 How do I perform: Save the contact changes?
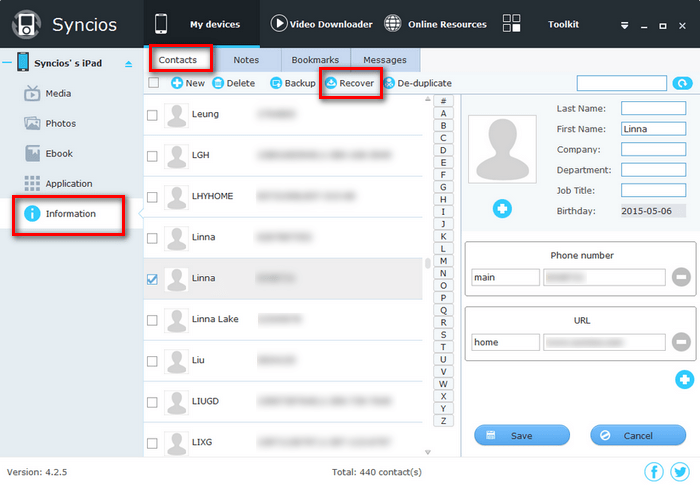click(x=521, y=435)
